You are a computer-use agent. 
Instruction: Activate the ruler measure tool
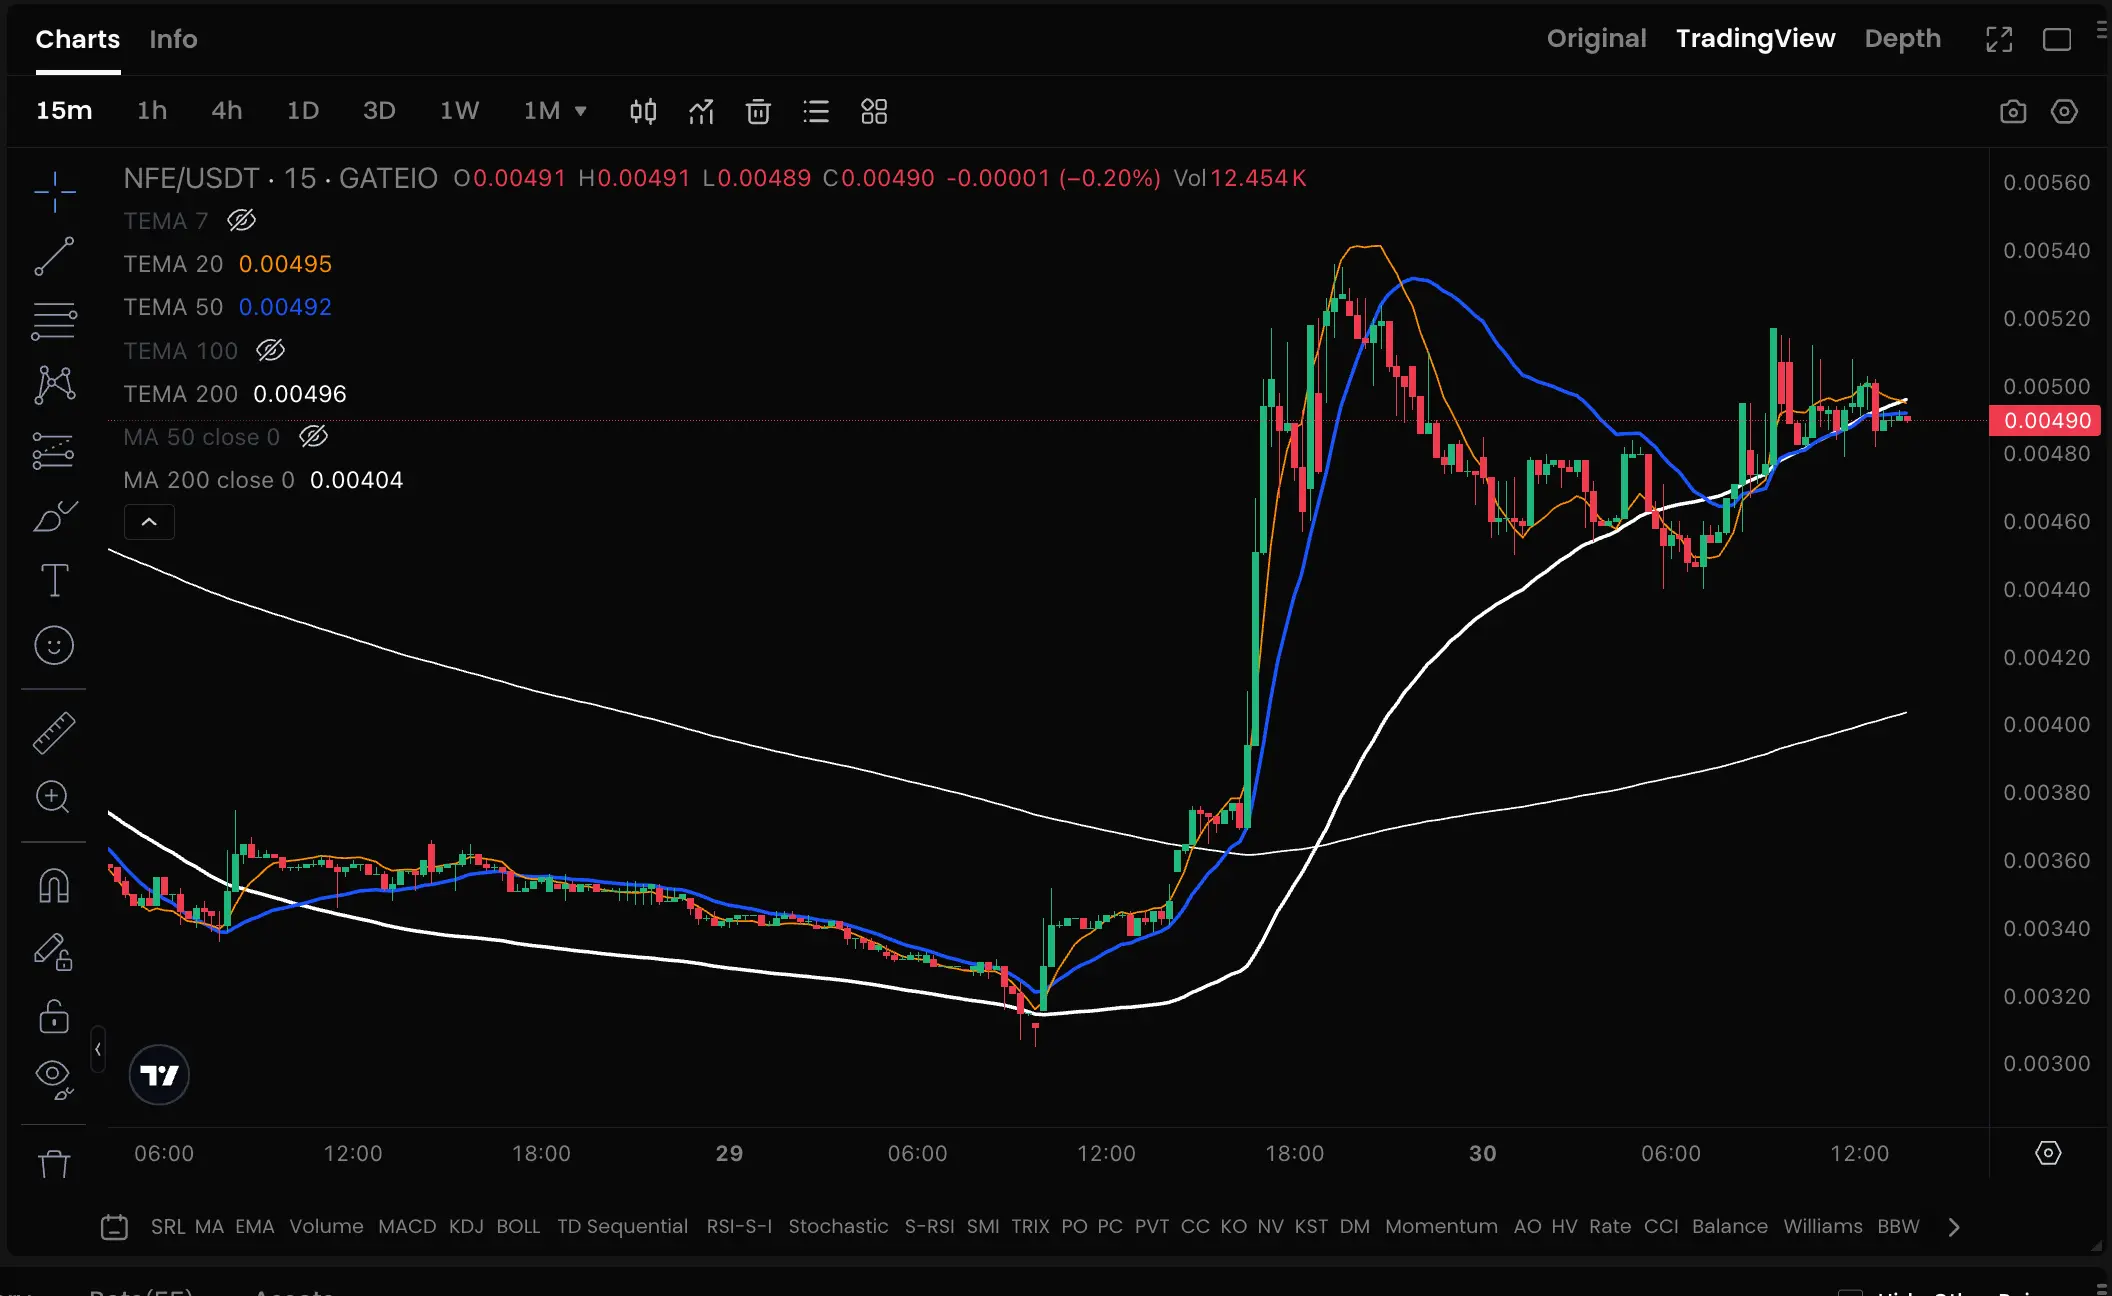point(54,733)
